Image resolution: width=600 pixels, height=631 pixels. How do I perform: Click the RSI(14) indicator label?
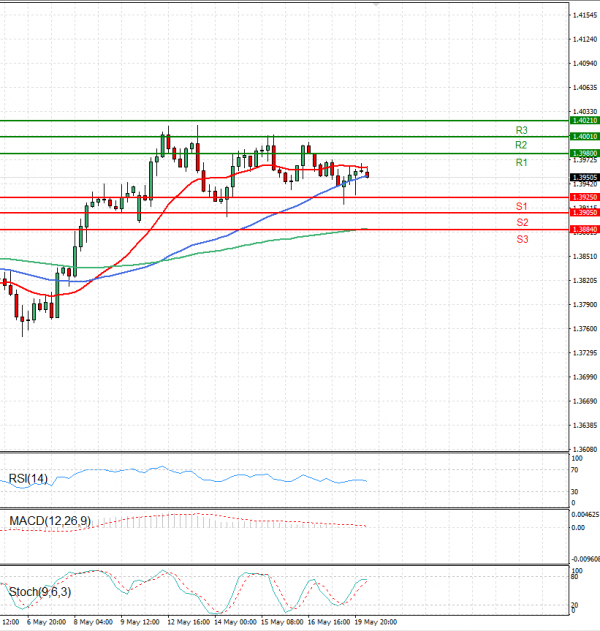coord(26,477)
